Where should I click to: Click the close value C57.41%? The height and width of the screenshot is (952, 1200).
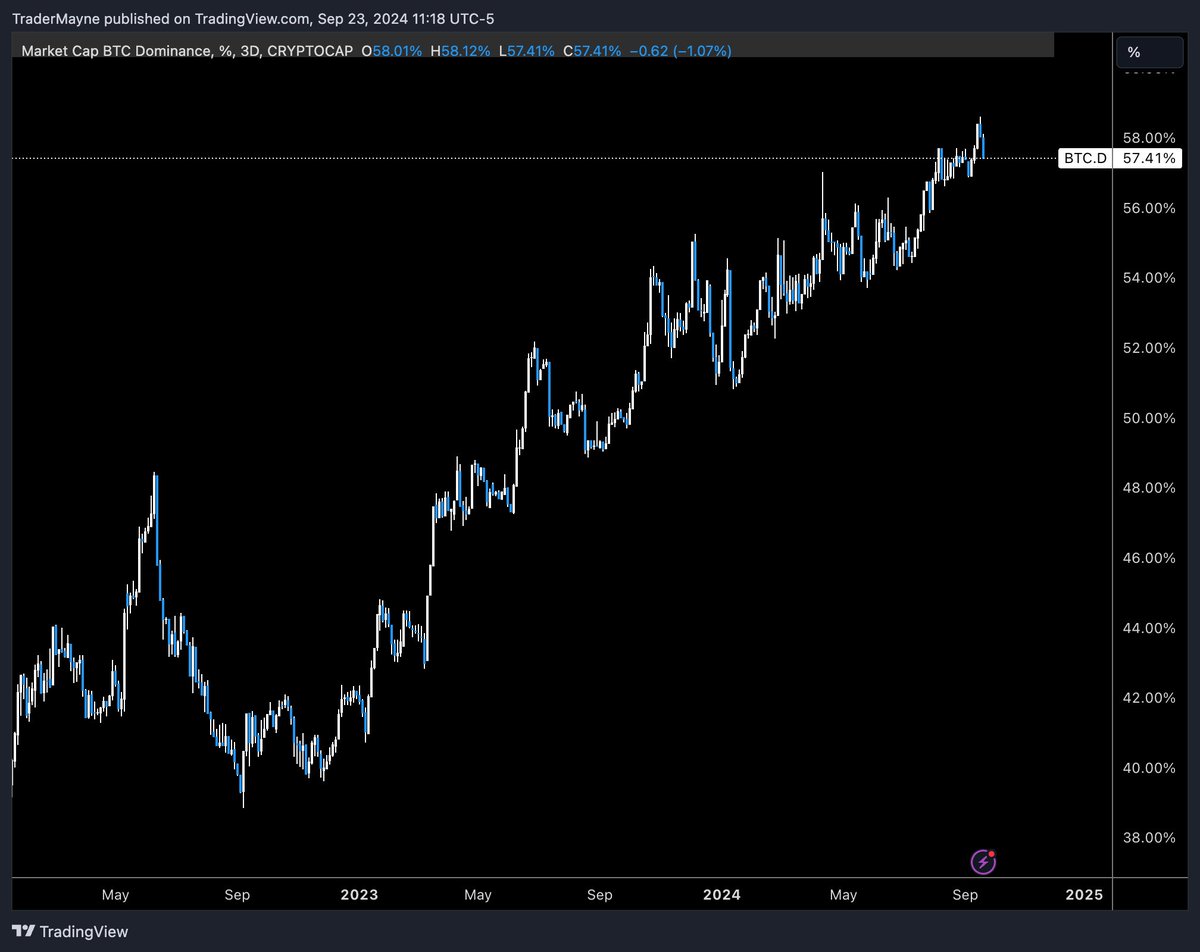(592, 50)
